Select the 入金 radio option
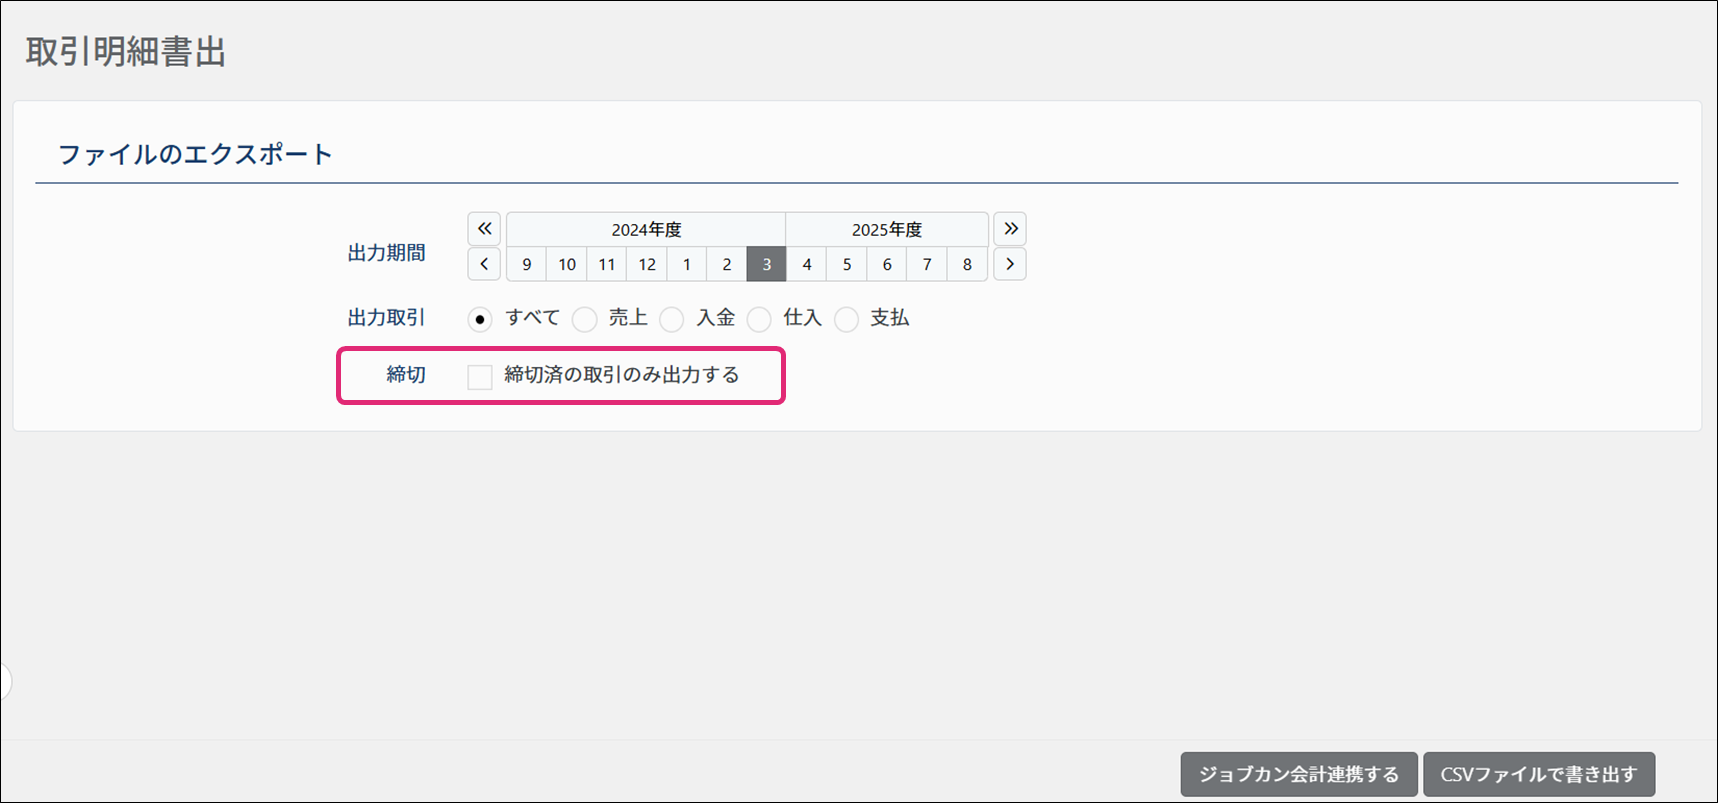 (x=672, y=319)
